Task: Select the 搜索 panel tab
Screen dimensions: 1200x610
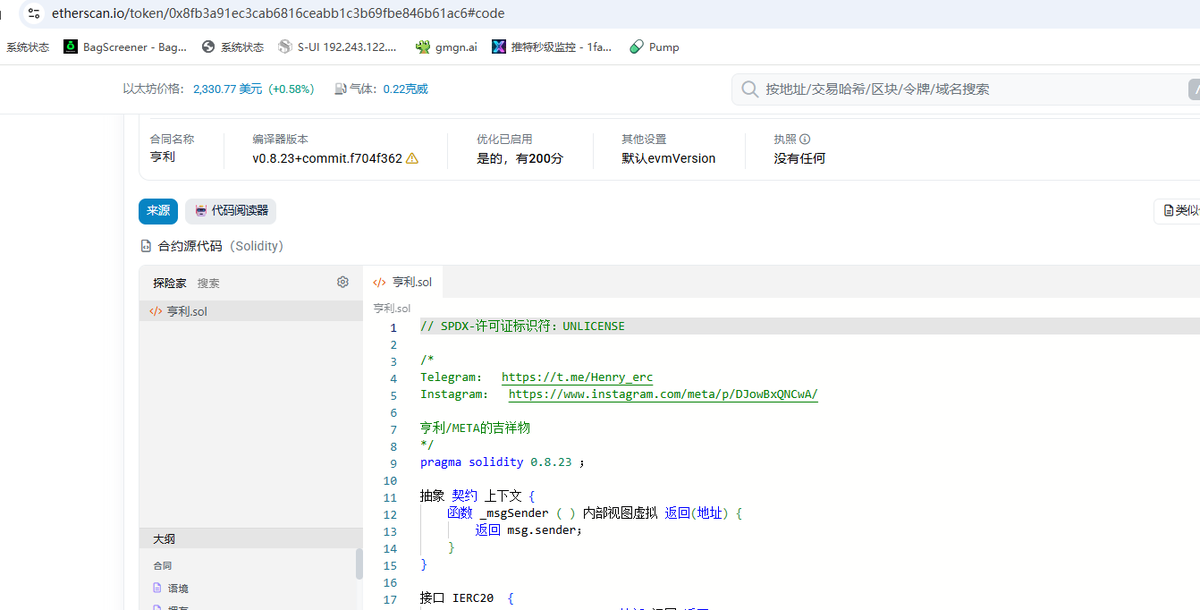Action: coord(208,283)
